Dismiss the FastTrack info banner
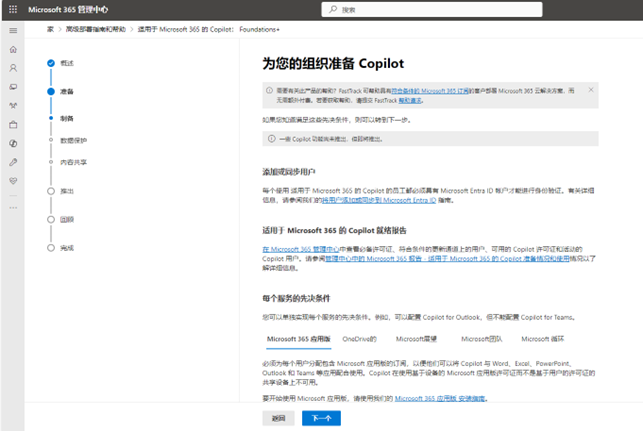Image resolution: width=643 pixels, height=431 pixels. (591, 90)
